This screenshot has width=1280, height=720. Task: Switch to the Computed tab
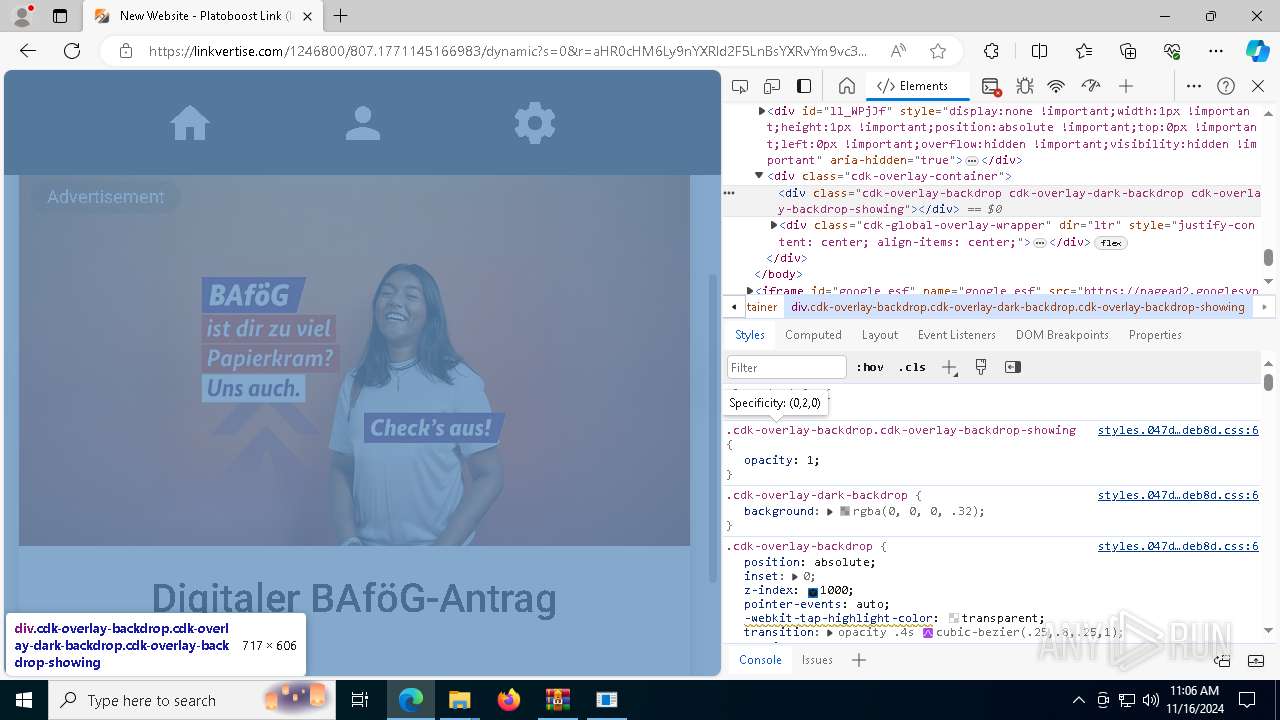[x=813, y=335]
